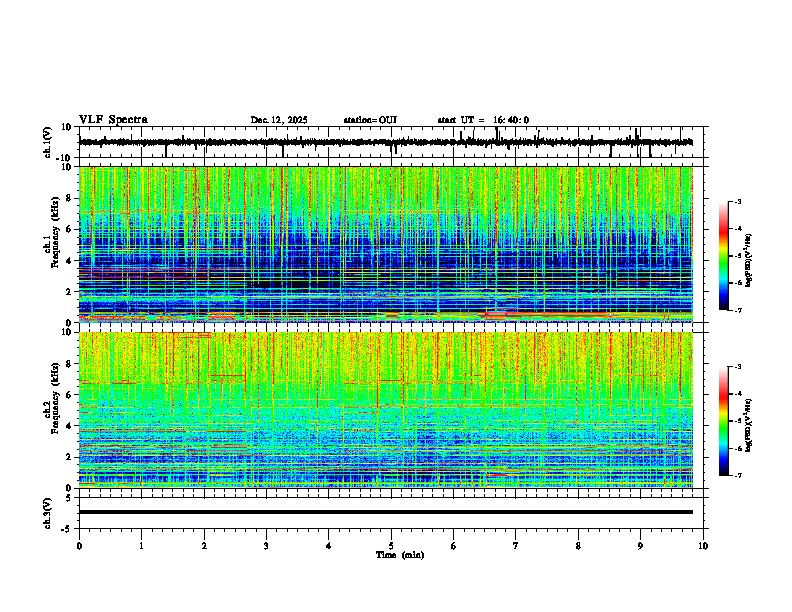
Task: Click the -7 label on ch.1 color scale
Action: pos(738,310)
